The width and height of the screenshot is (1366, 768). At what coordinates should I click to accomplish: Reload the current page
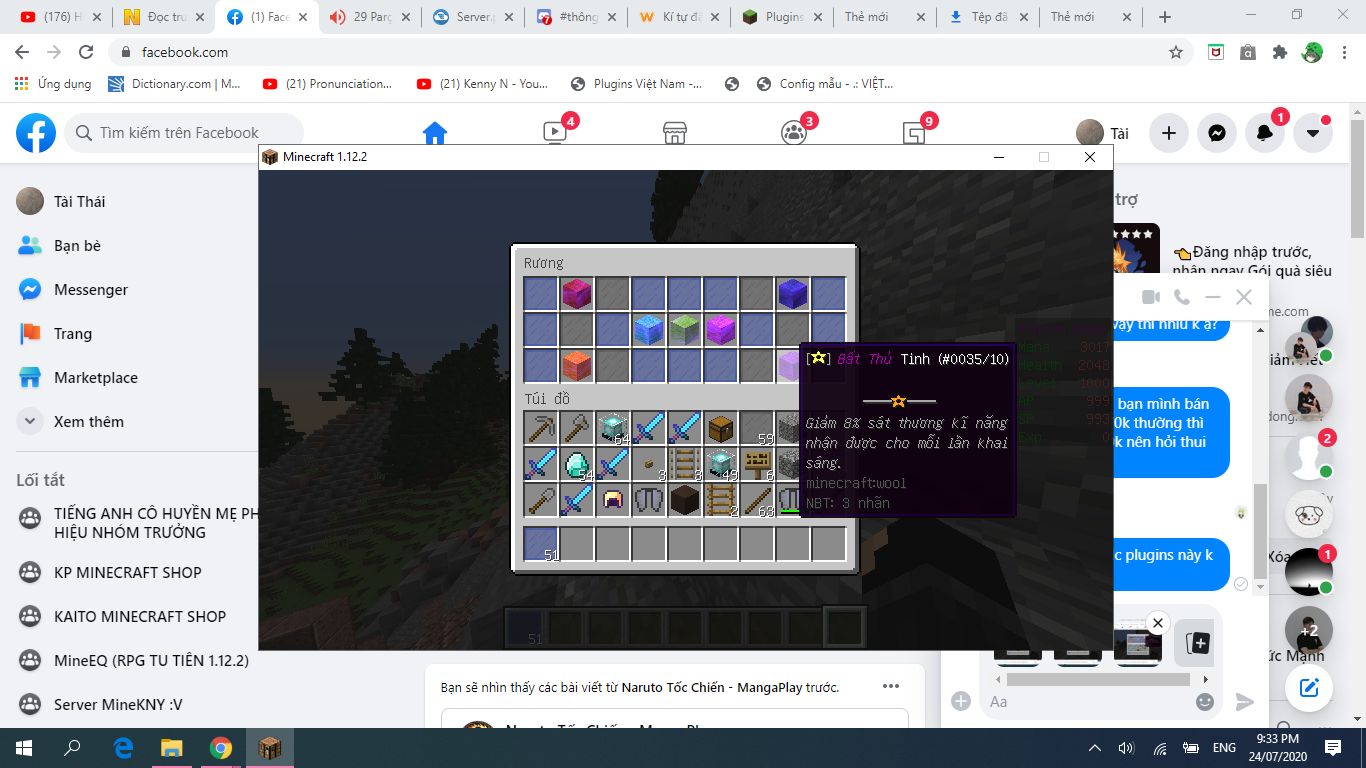pyautogui.click(x=86, y=52)
